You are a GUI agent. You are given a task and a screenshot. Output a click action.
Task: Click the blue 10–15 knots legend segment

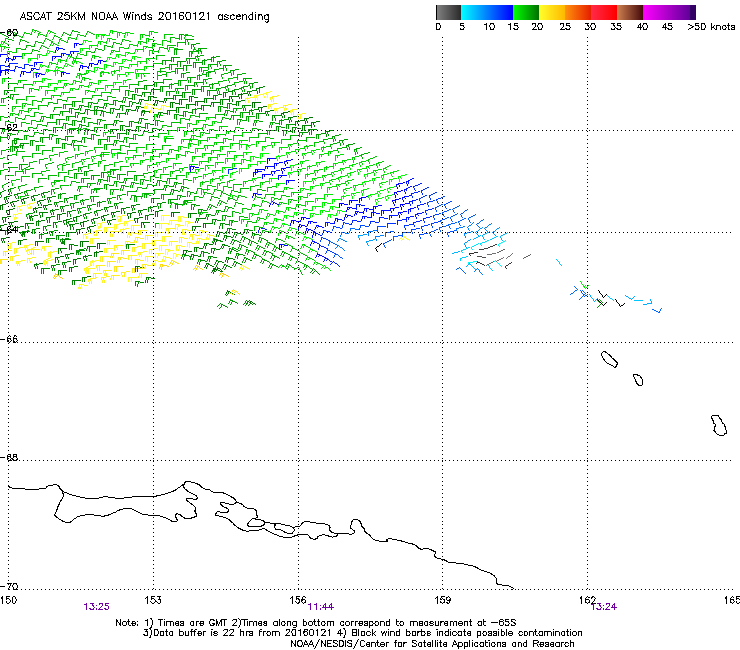point(500,12)
